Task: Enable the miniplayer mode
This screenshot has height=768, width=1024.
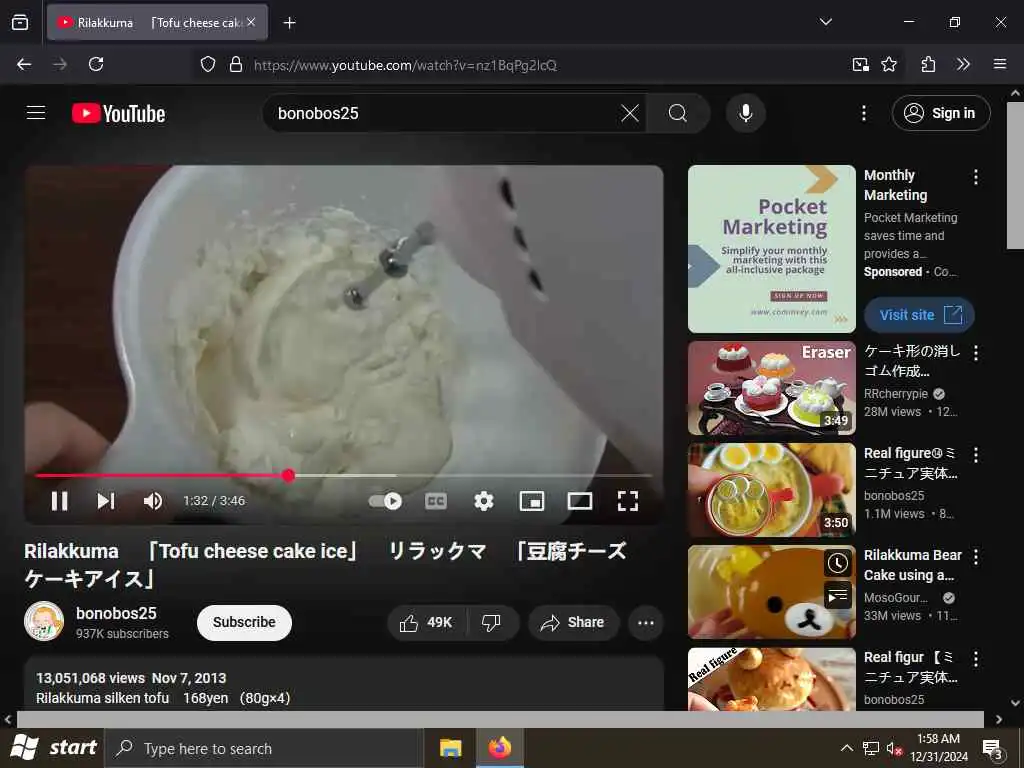Action: 532,501
